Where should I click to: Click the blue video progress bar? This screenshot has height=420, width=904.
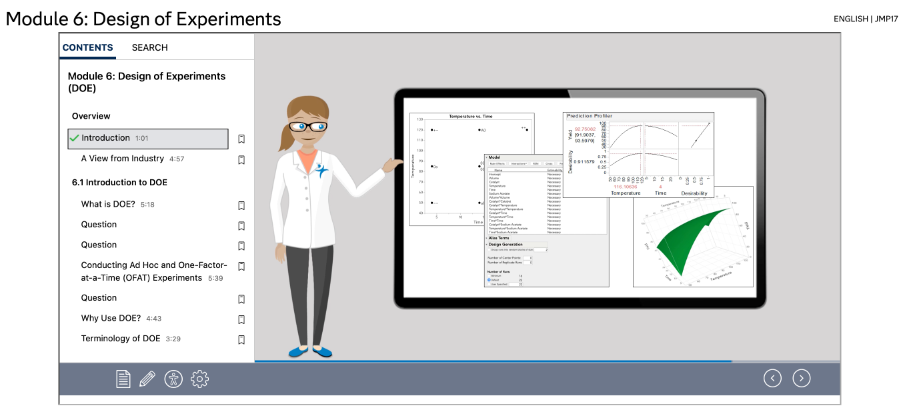(x=494, y=362)
